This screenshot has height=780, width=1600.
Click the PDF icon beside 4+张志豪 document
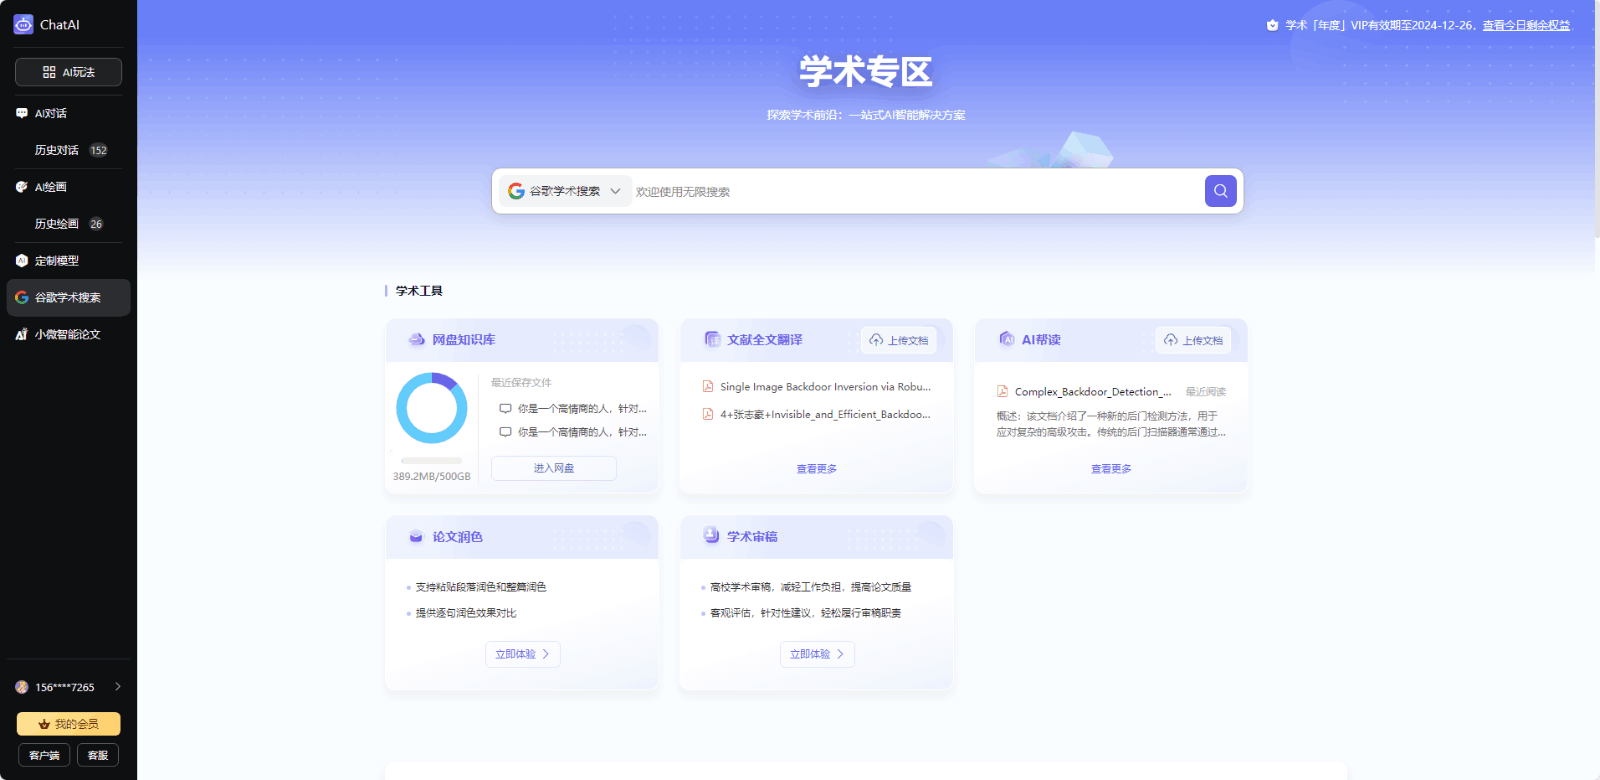(708, 414)
